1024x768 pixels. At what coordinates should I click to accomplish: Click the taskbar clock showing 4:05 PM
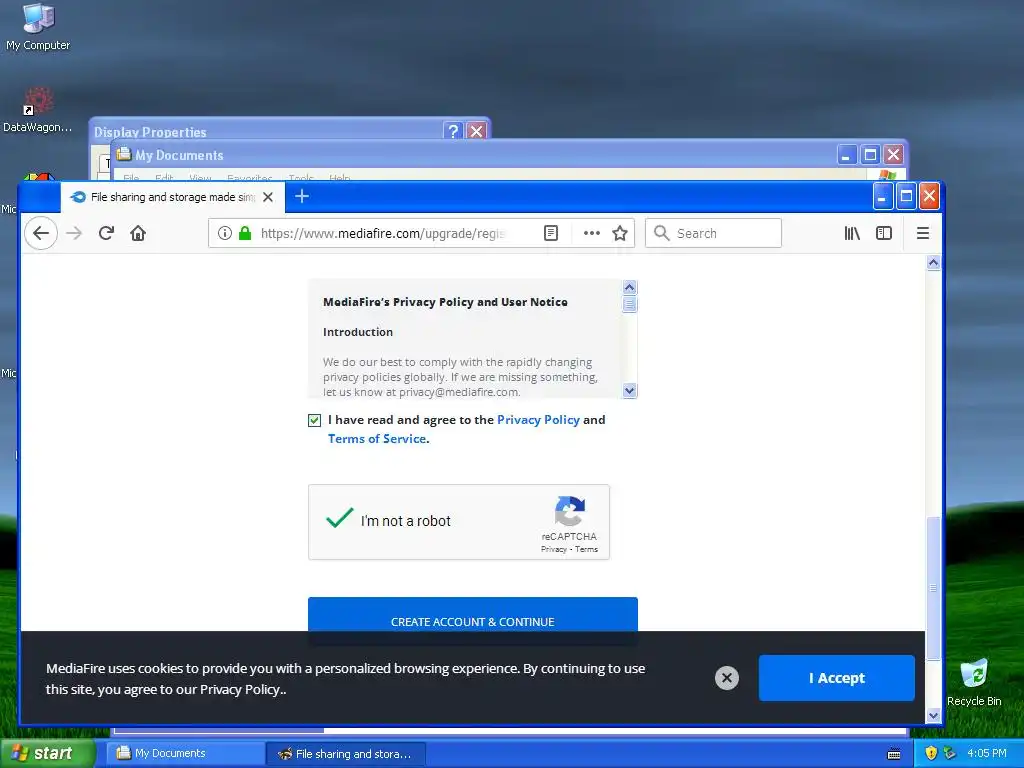tap(987, 753)
